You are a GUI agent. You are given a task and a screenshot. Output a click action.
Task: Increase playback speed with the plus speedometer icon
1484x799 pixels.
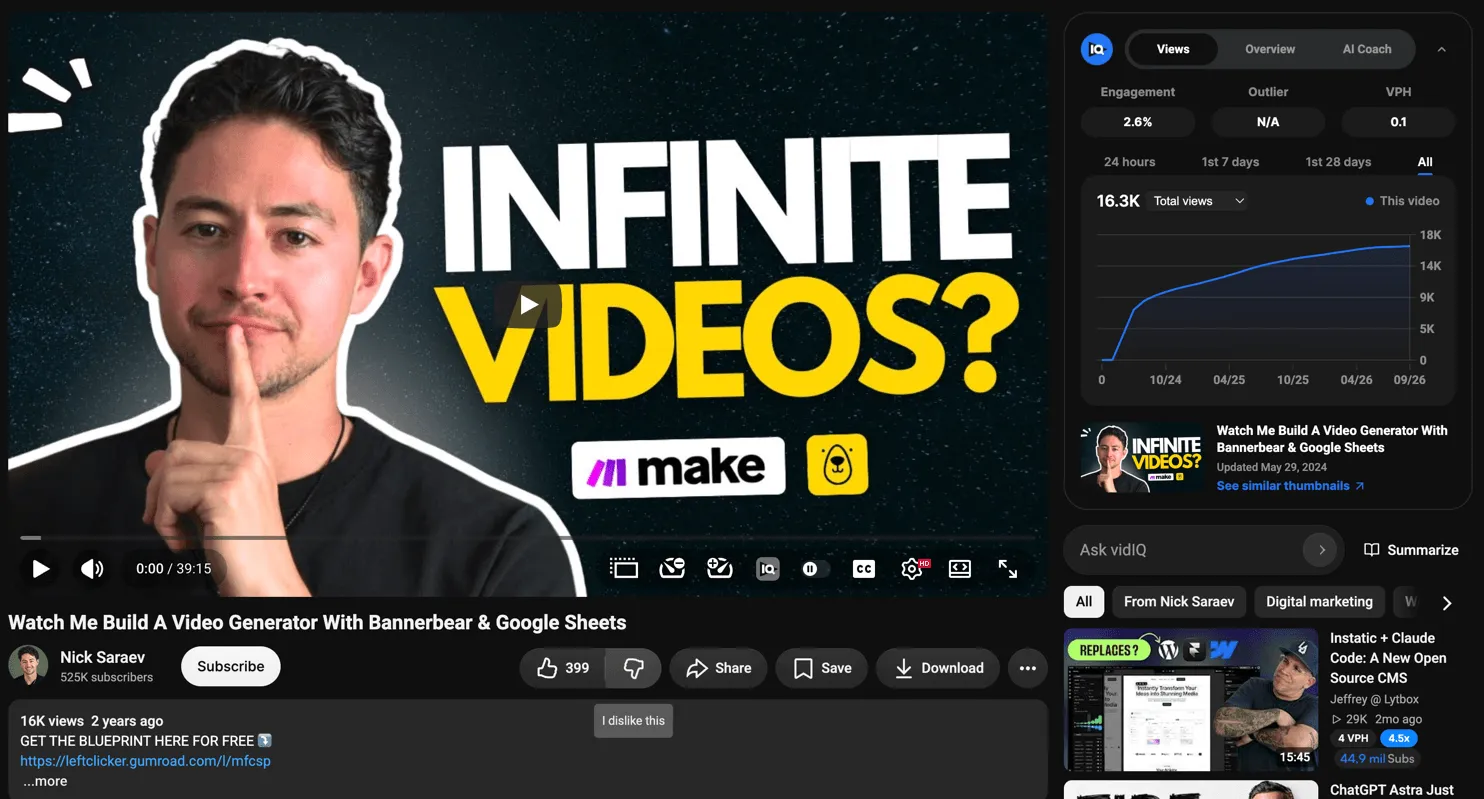click(720, 569)
